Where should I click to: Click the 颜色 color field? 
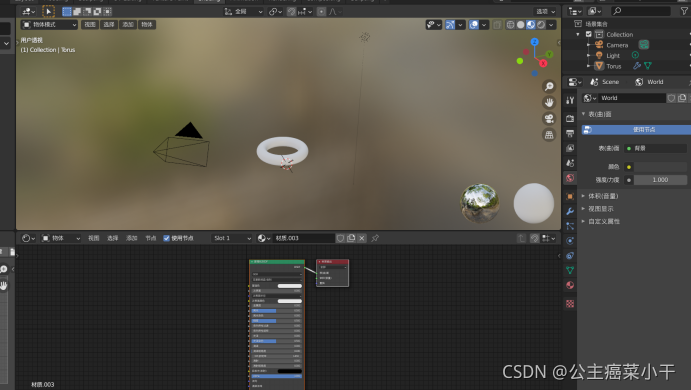pos(660,167)
